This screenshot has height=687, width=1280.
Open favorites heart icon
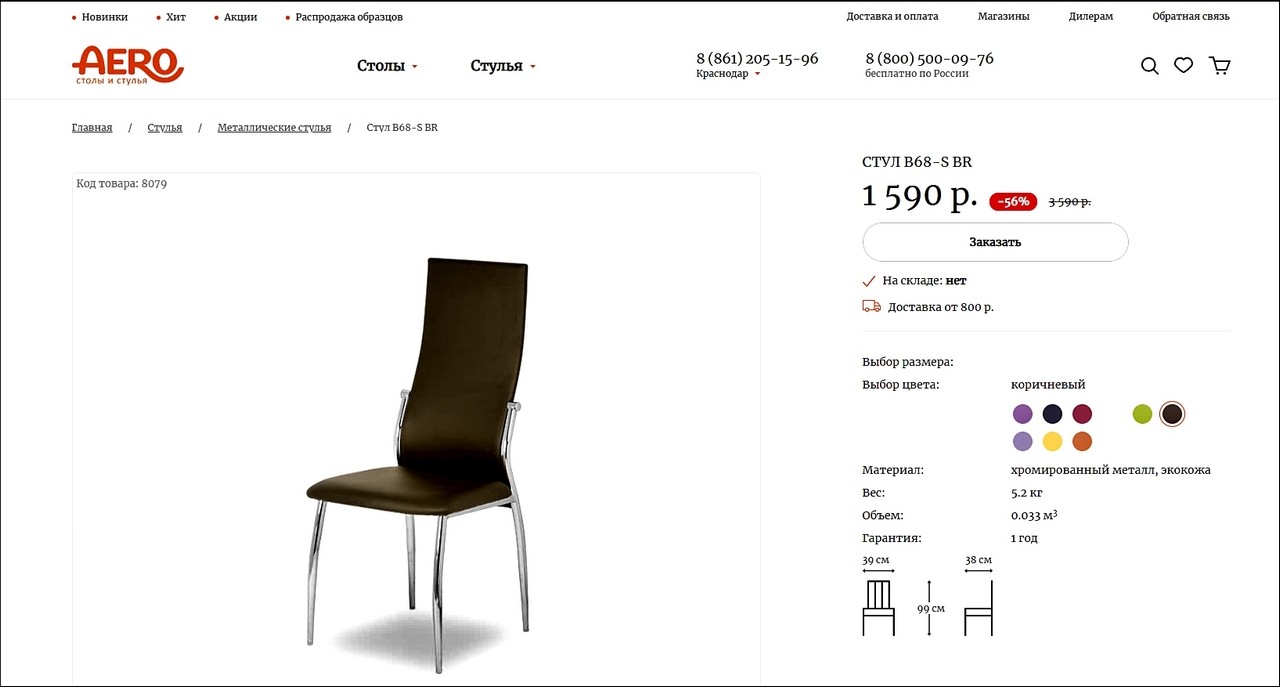(x=1184, y=66)
